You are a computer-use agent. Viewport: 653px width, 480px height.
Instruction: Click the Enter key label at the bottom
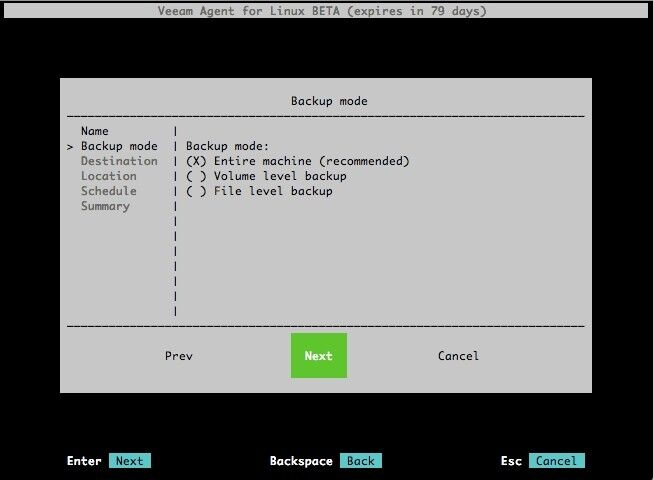pyautogui.click(x=84, y=461)
